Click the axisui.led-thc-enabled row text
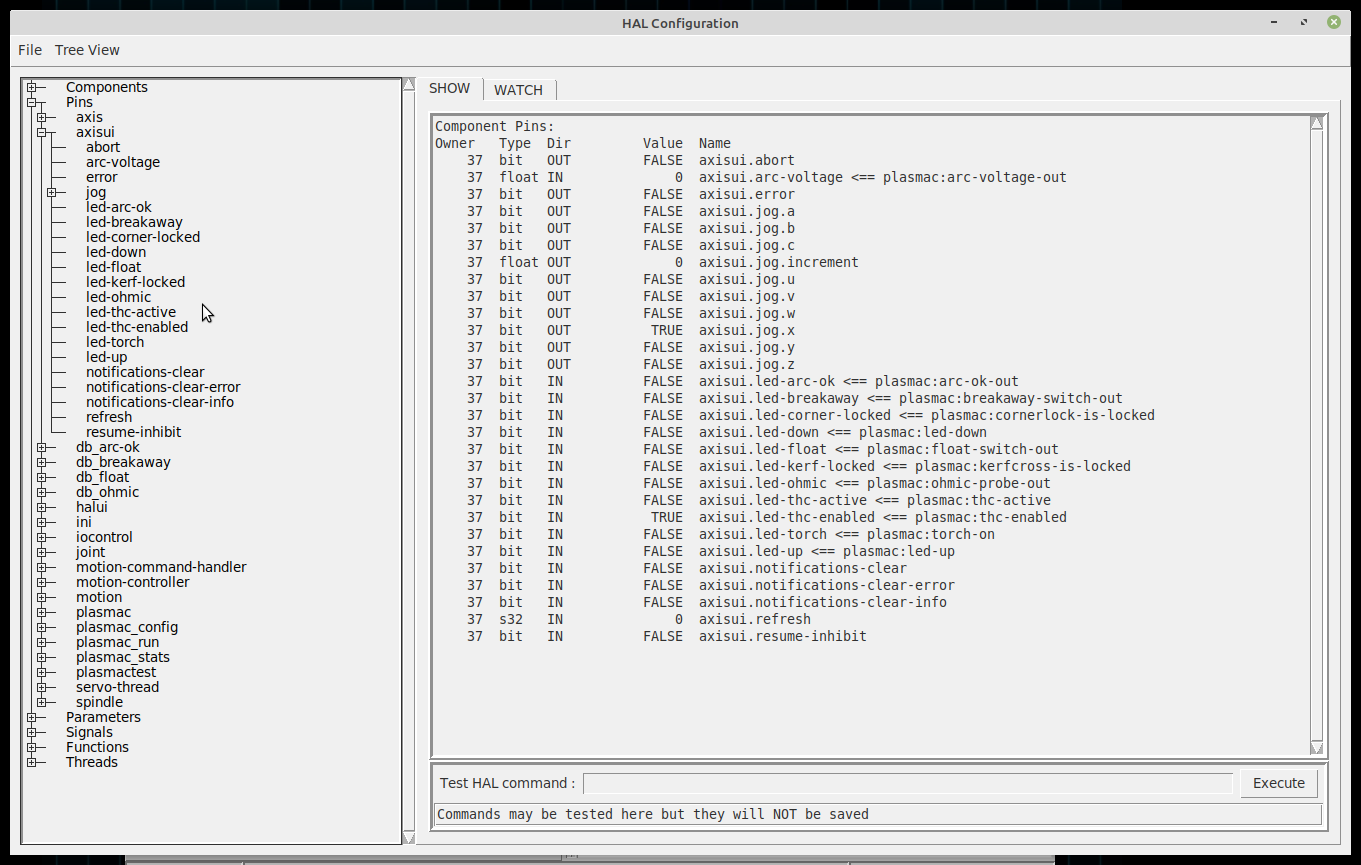 [x=767, y=517]
